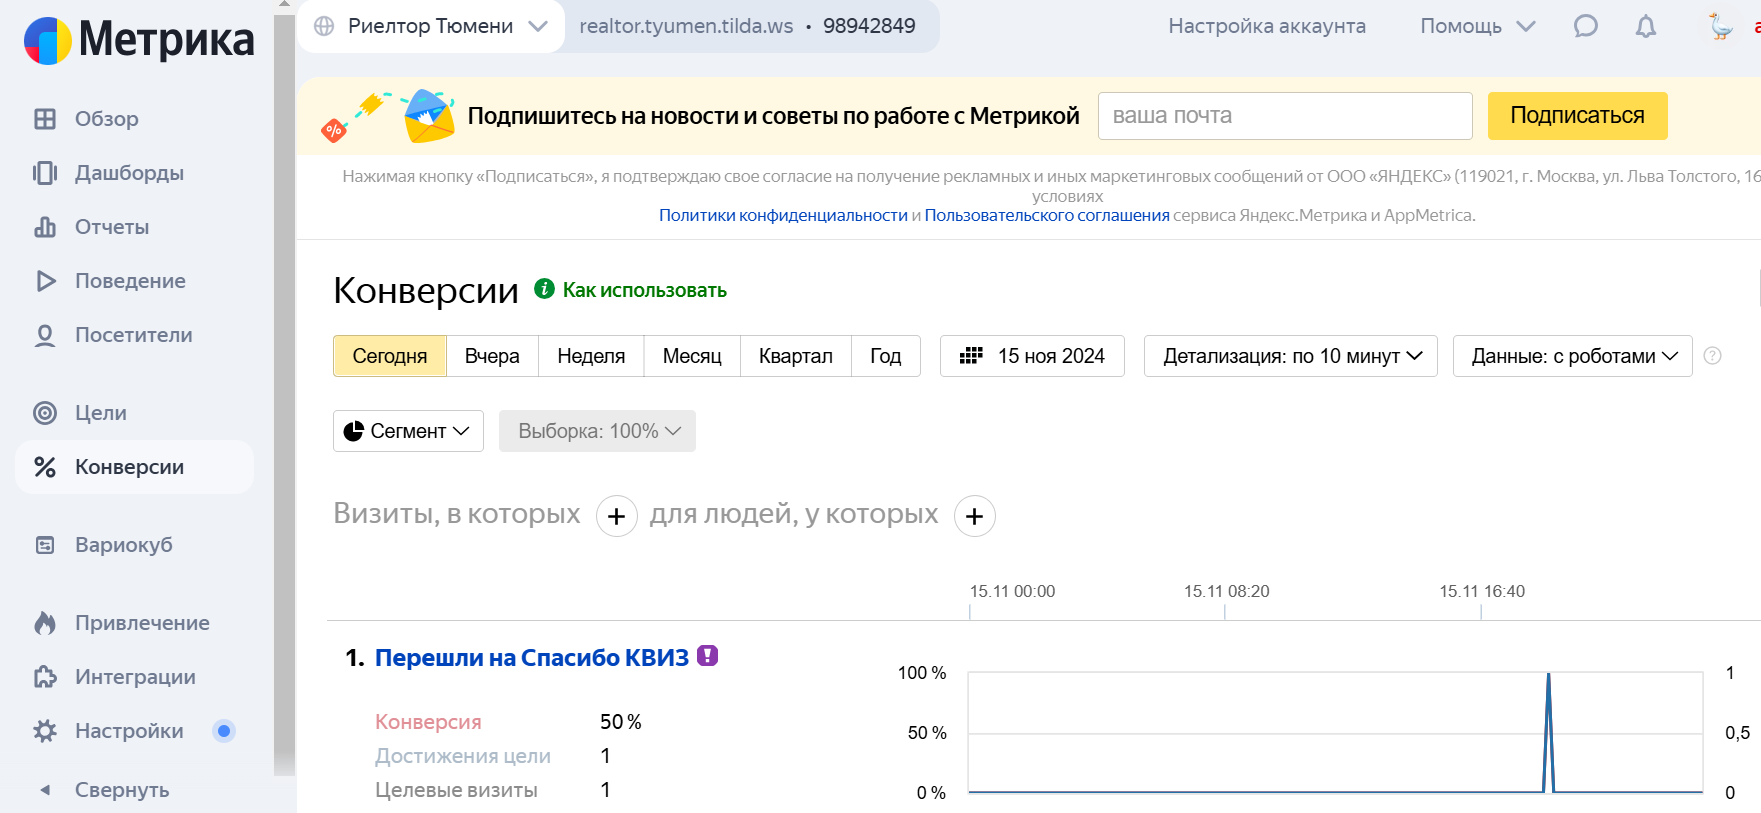Focus the 'ваша почта' email field
The image size is (1761, 813).
coord(1285,116)
